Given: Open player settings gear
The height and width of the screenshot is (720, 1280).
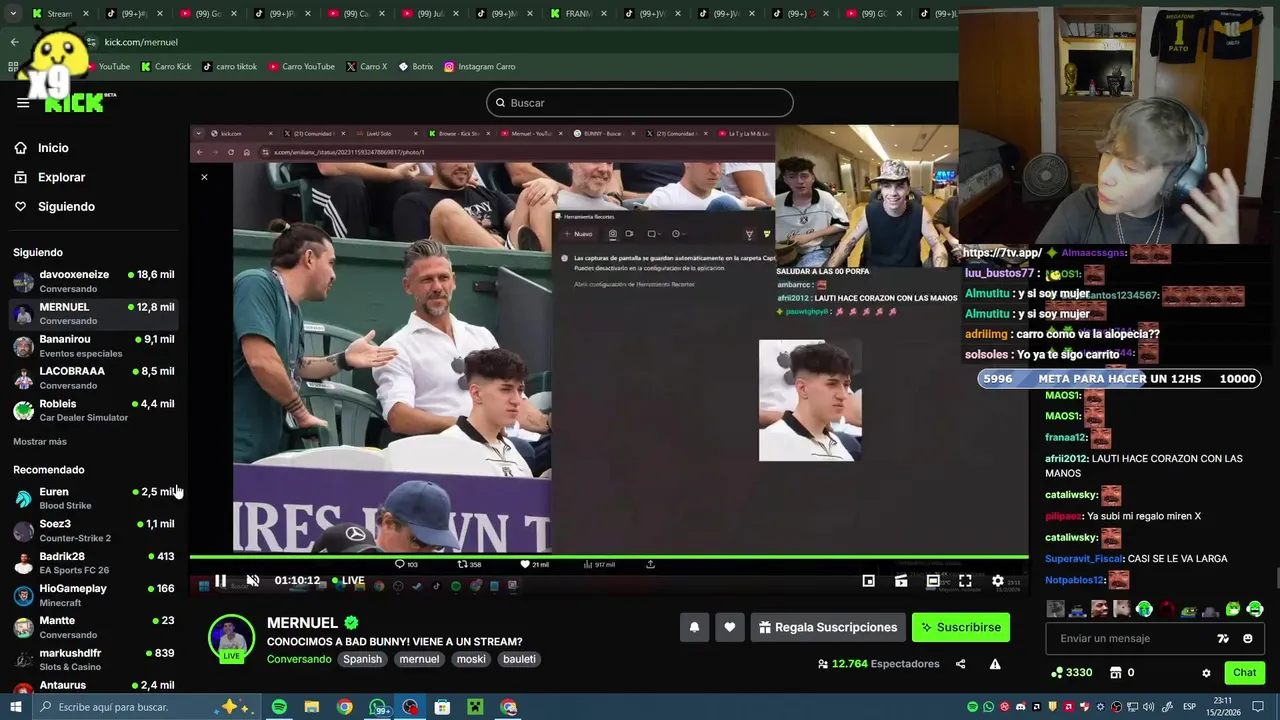Looking at the screenshot, I should (x=997, y=580).
